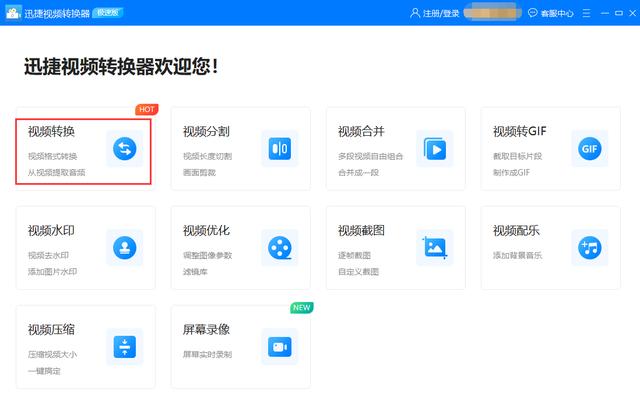
Task: Select the 视频合并 card title
Action: (362, 131)
